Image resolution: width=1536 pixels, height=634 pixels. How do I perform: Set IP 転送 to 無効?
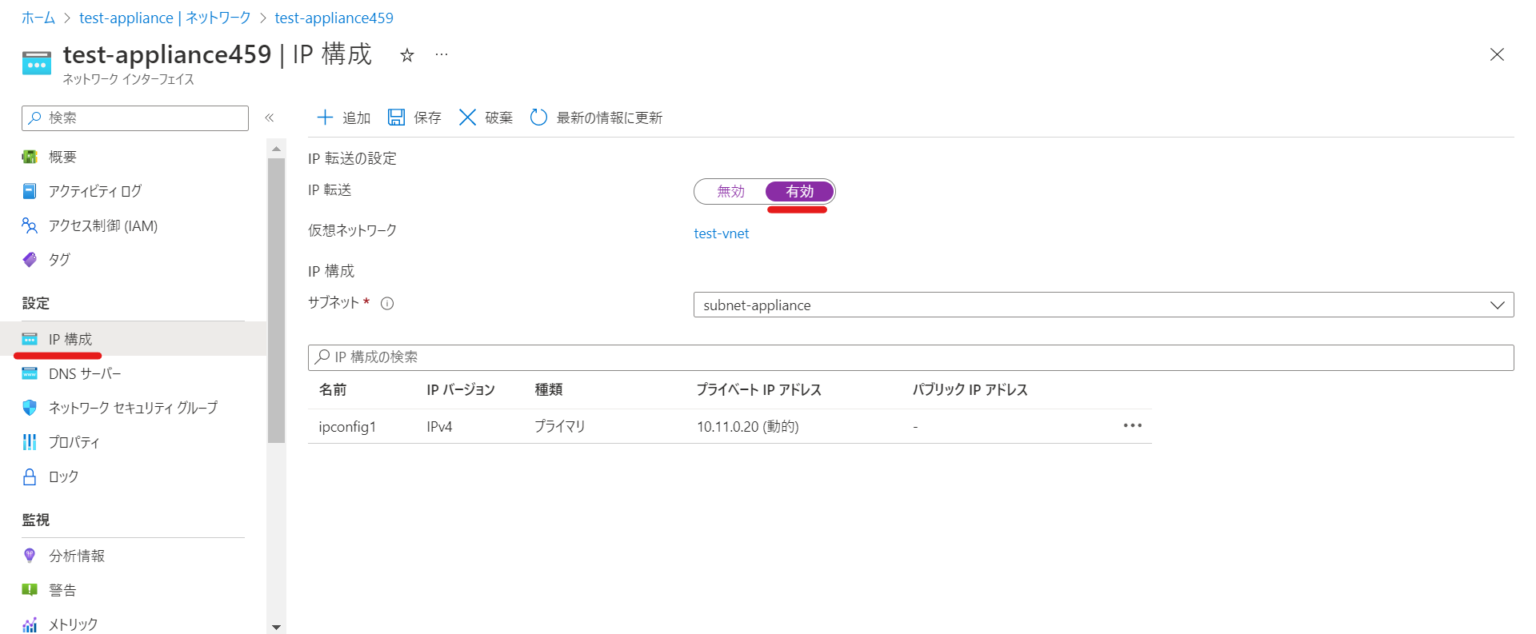point(730,191)
